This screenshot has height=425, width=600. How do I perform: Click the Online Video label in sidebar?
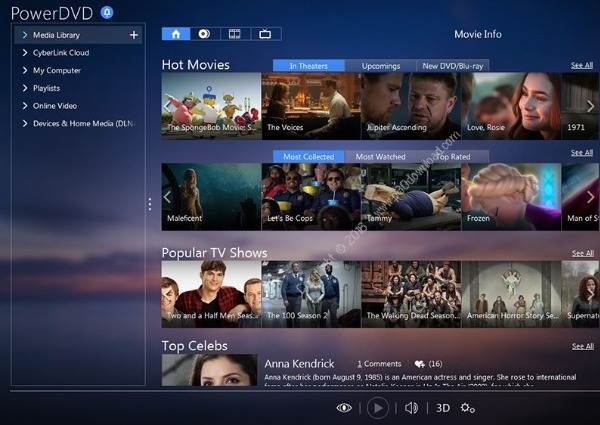coord(55,106)
